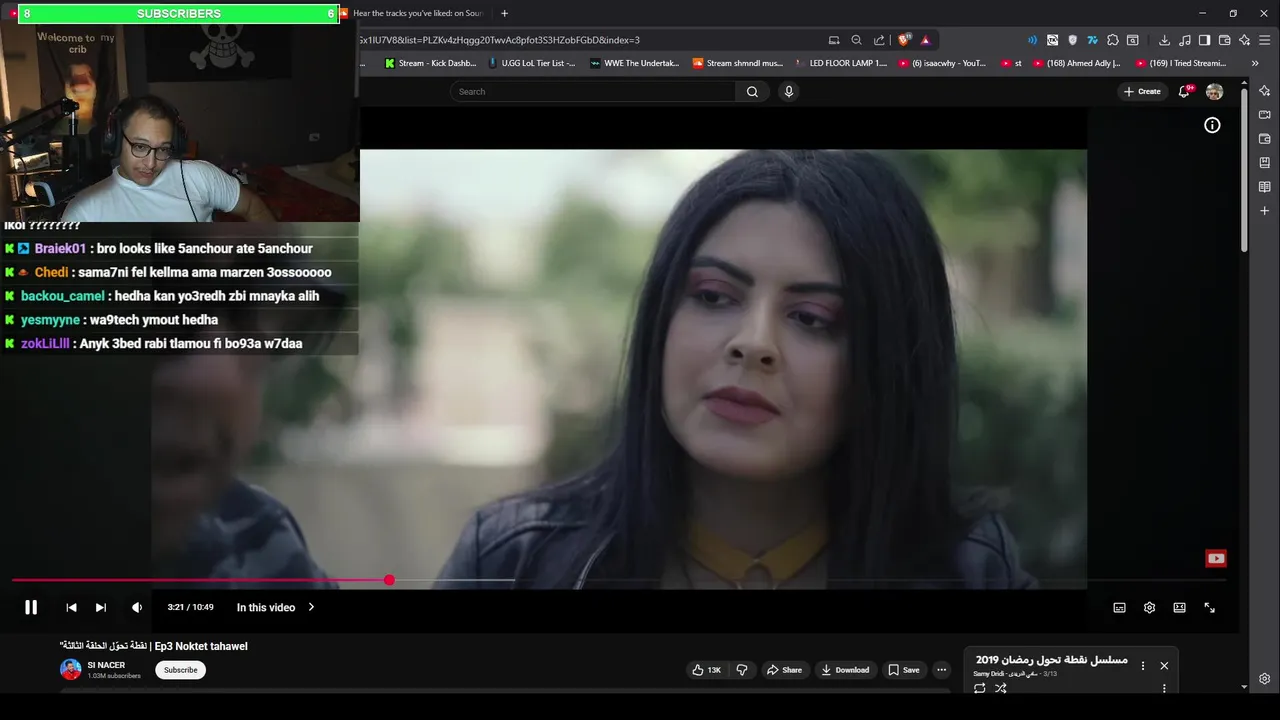Add item with sidebar plus icon
Image resolution: width=1280 pixels, height=720 pixels.
[x=1264, y=211]
